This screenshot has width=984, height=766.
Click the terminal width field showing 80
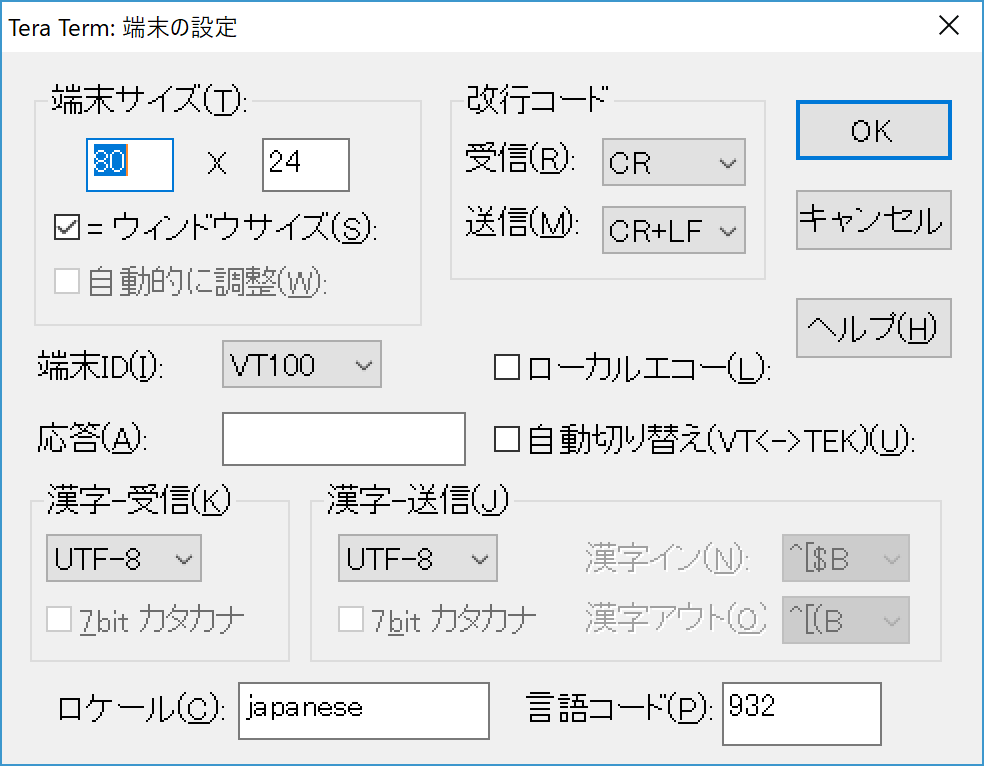(x=130, y=164)
